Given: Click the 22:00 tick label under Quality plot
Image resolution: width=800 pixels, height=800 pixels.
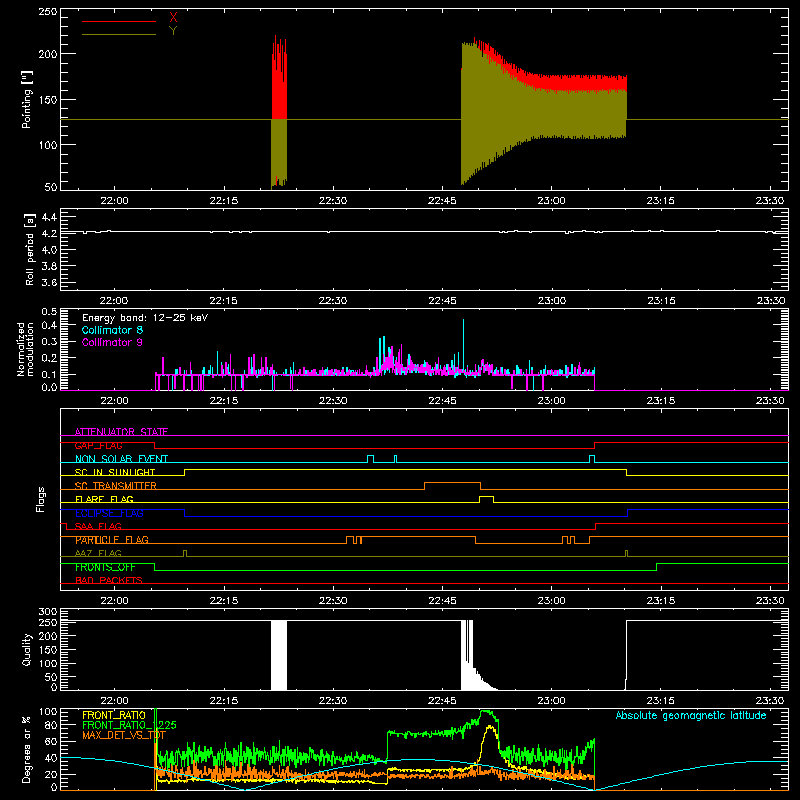Looking at the screenshot, I should tap(114, 701).
